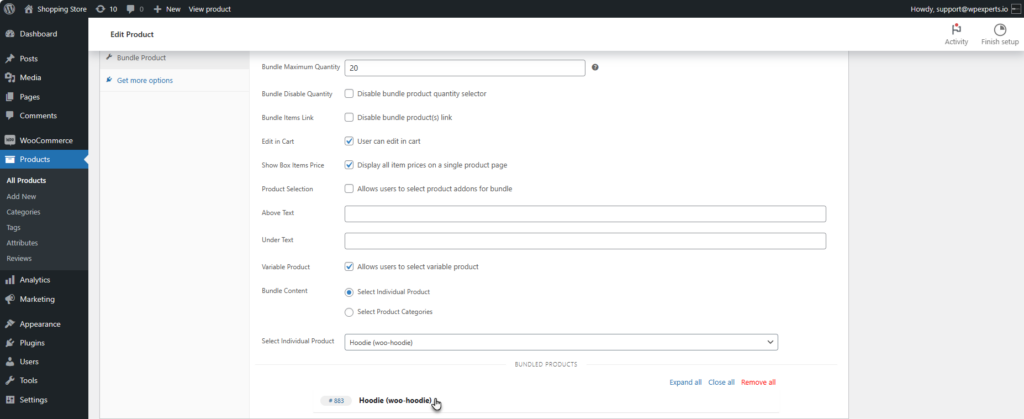Open Reviews under Products
The width and height of the screenshot is (1024, 419).
(x=20, y=258)
